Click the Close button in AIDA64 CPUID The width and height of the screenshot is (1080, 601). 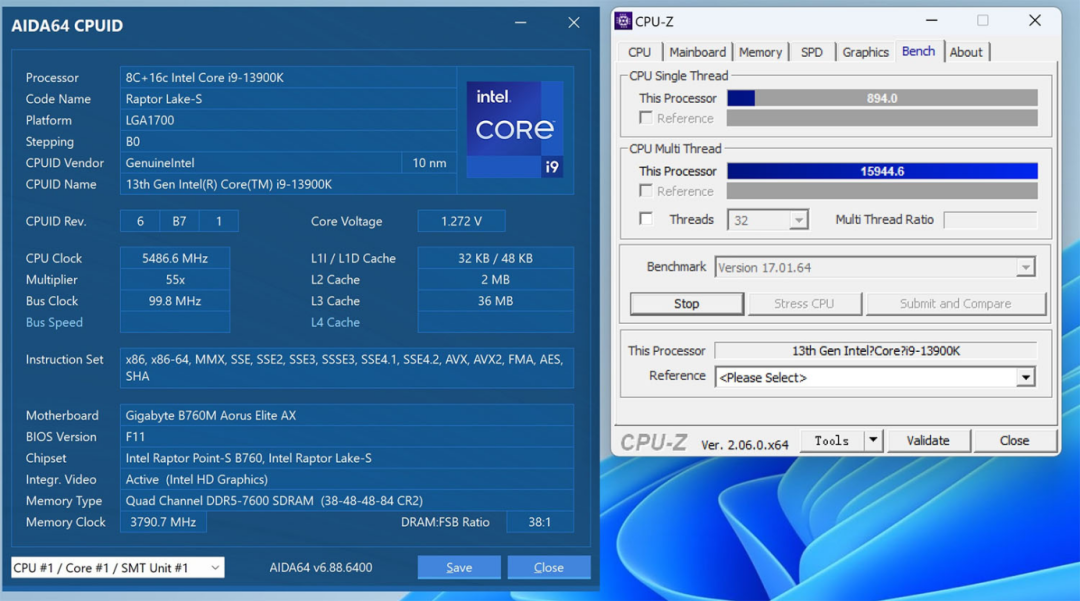pyautogui.click(x=548, y=567)
